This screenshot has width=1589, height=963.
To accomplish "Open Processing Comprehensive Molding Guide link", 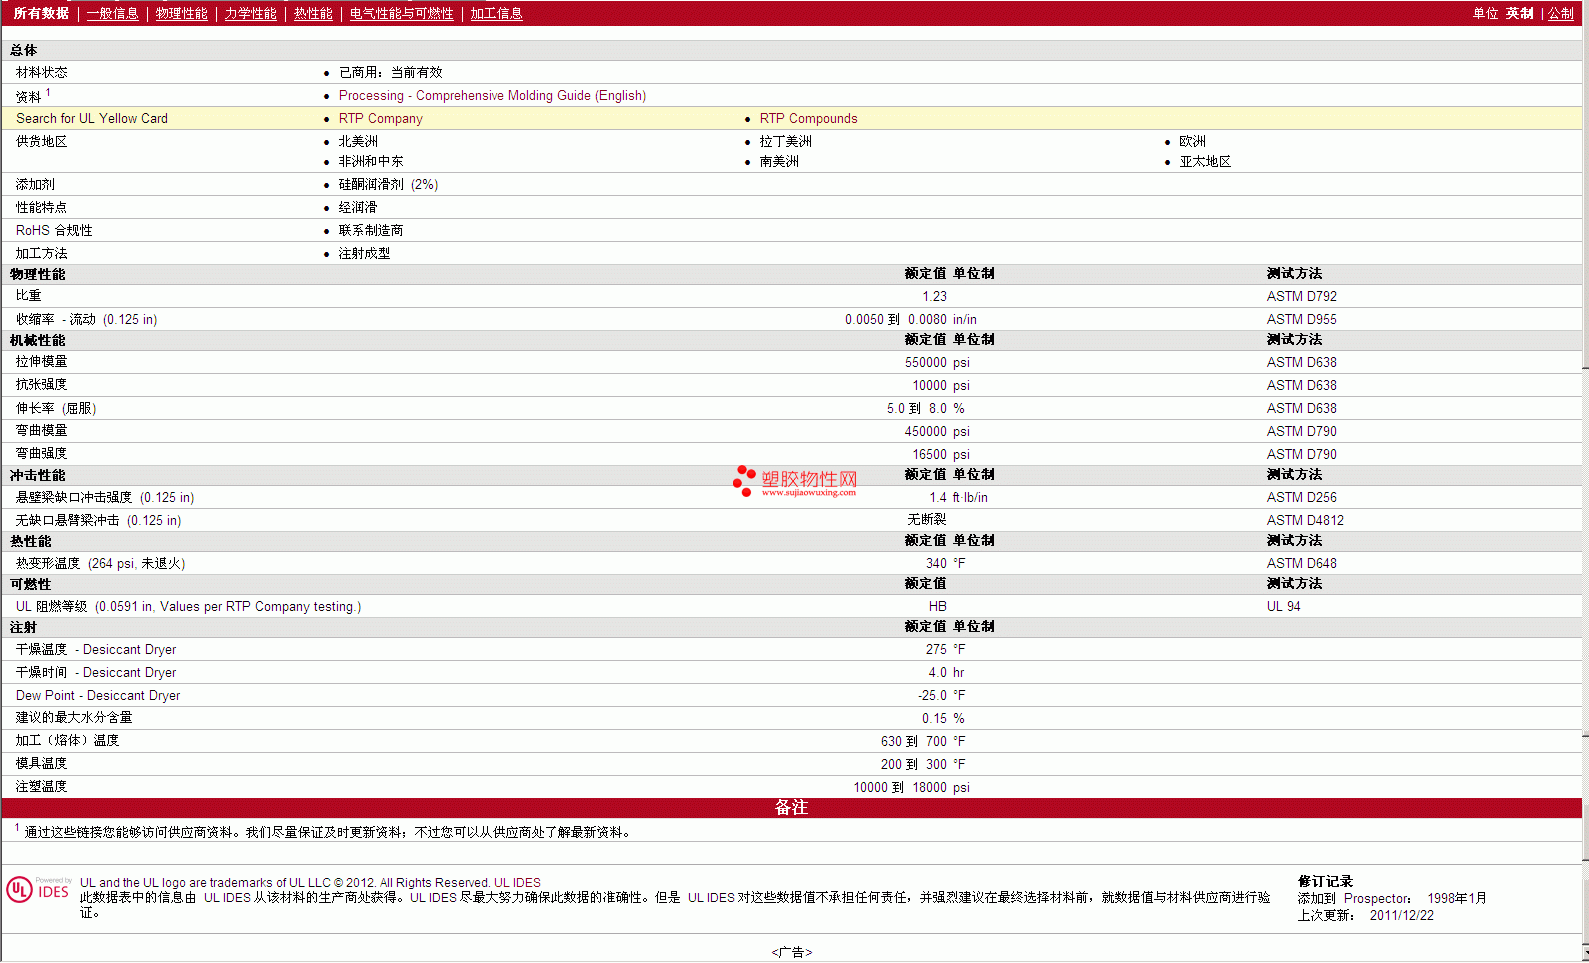I will click(x=492, y=95).
